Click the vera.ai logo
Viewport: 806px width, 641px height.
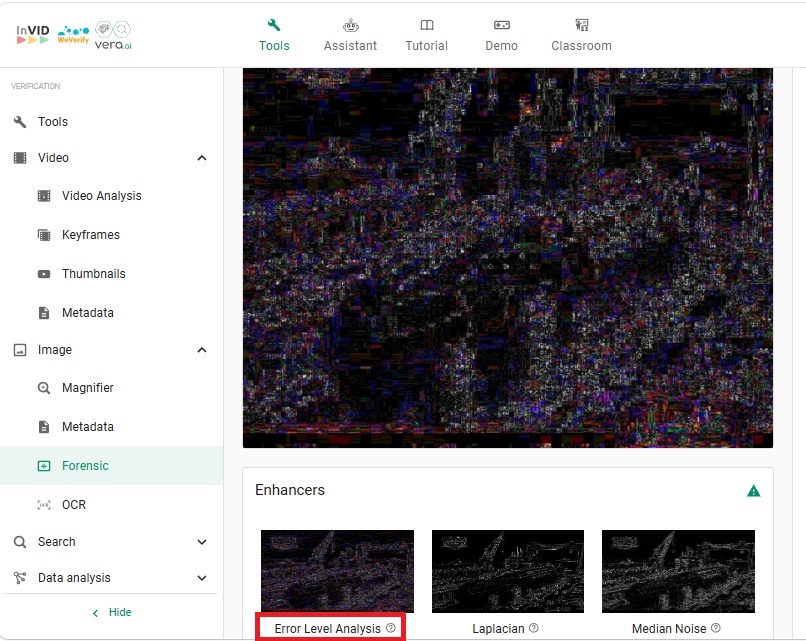[x=113, y=35]
